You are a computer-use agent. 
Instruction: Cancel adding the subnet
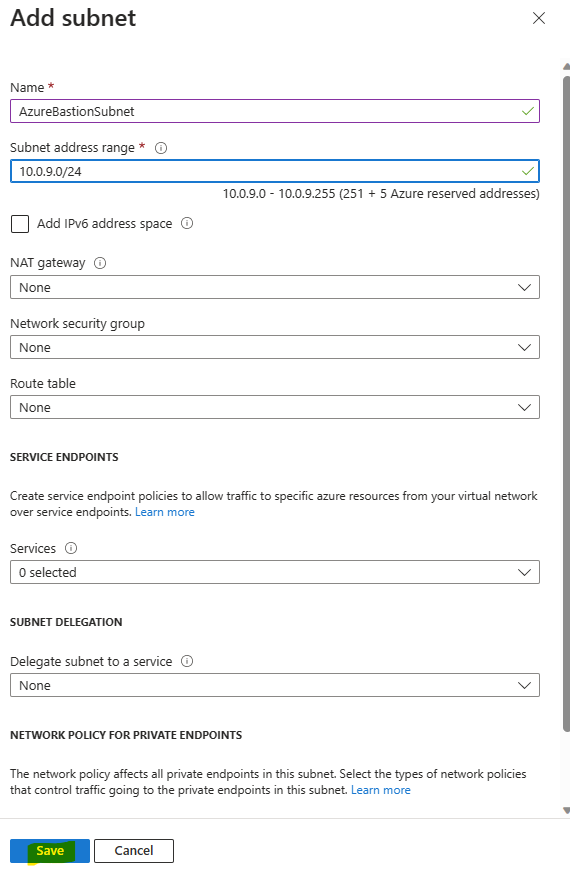click(134, 851)
